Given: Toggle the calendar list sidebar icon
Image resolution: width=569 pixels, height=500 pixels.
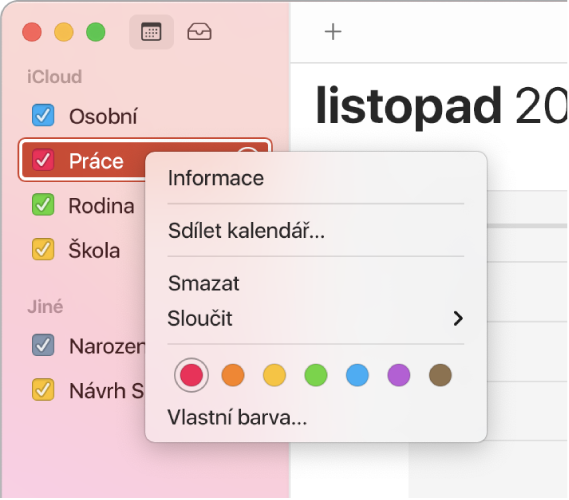Looking at the screenshot, I should [151, 32].
